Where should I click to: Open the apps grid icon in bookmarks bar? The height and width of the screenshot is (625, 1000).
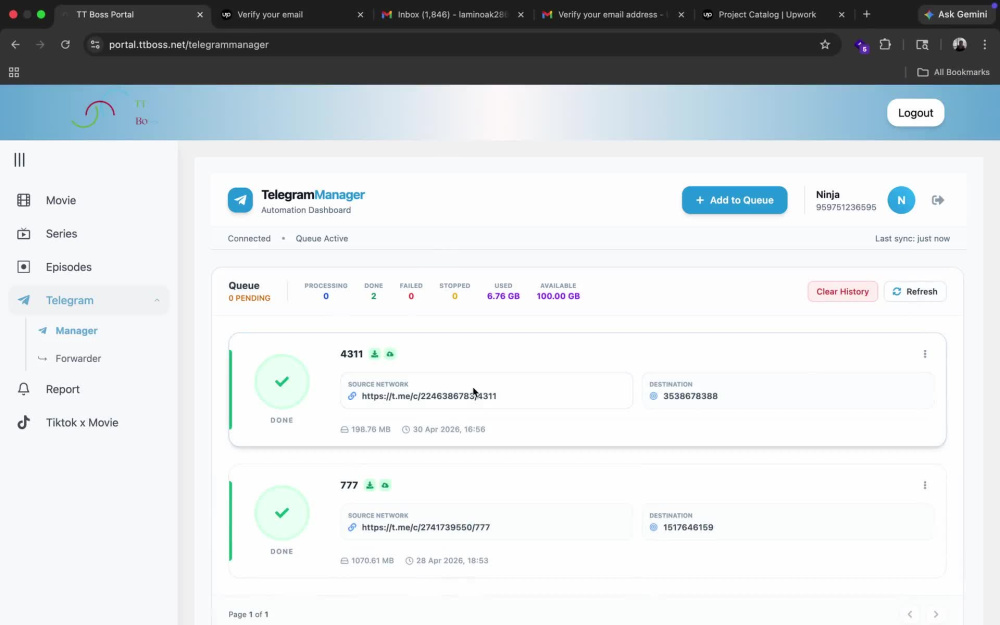(x=14, y=72)
